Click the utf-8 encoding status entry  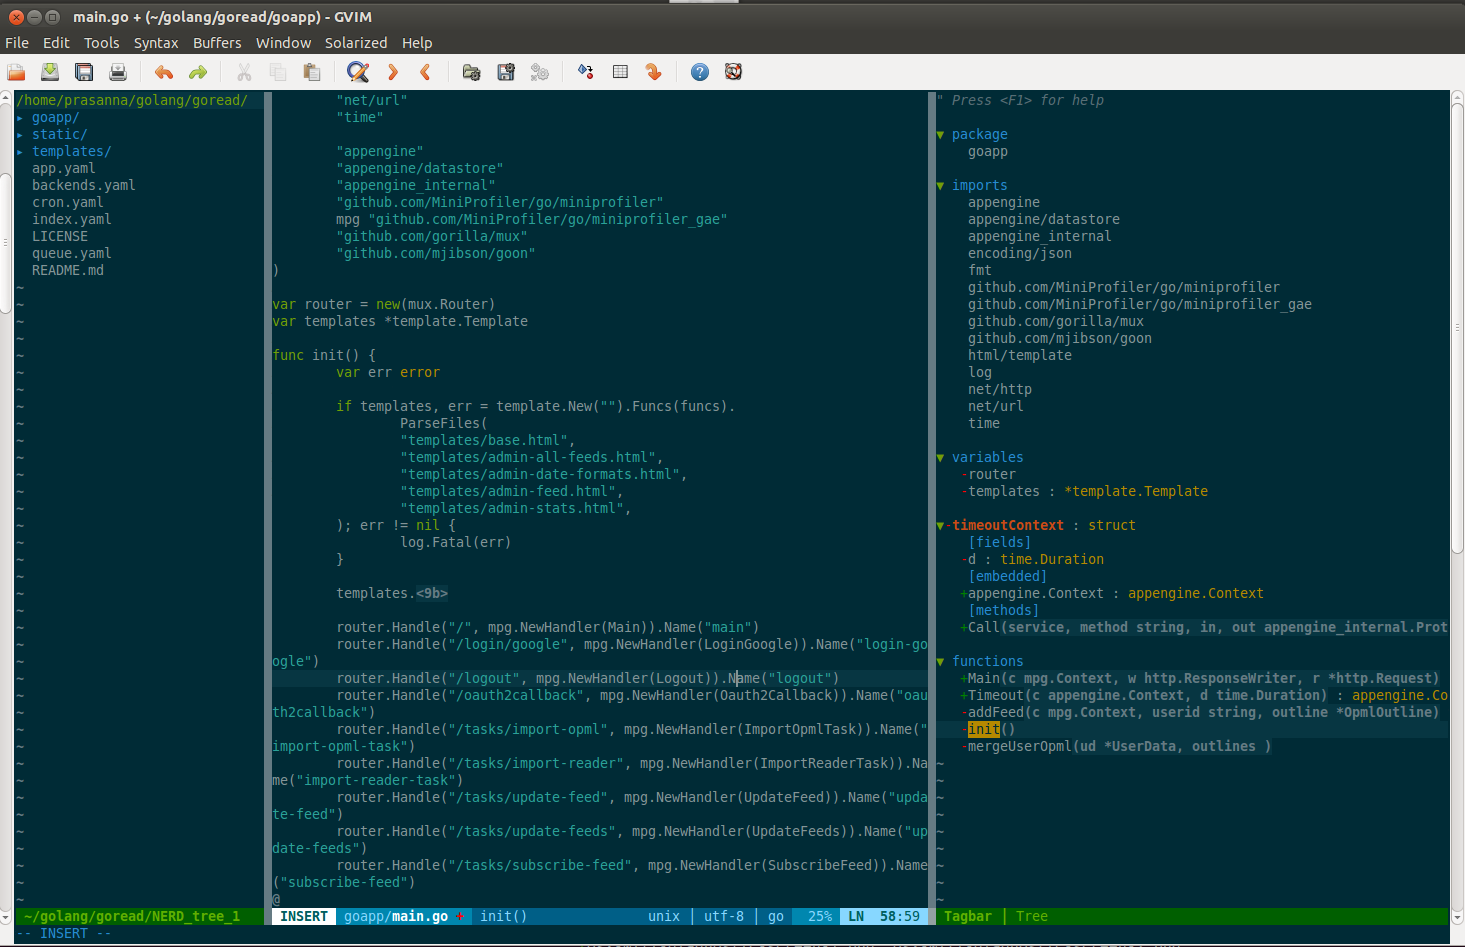[x=724, y=916]
